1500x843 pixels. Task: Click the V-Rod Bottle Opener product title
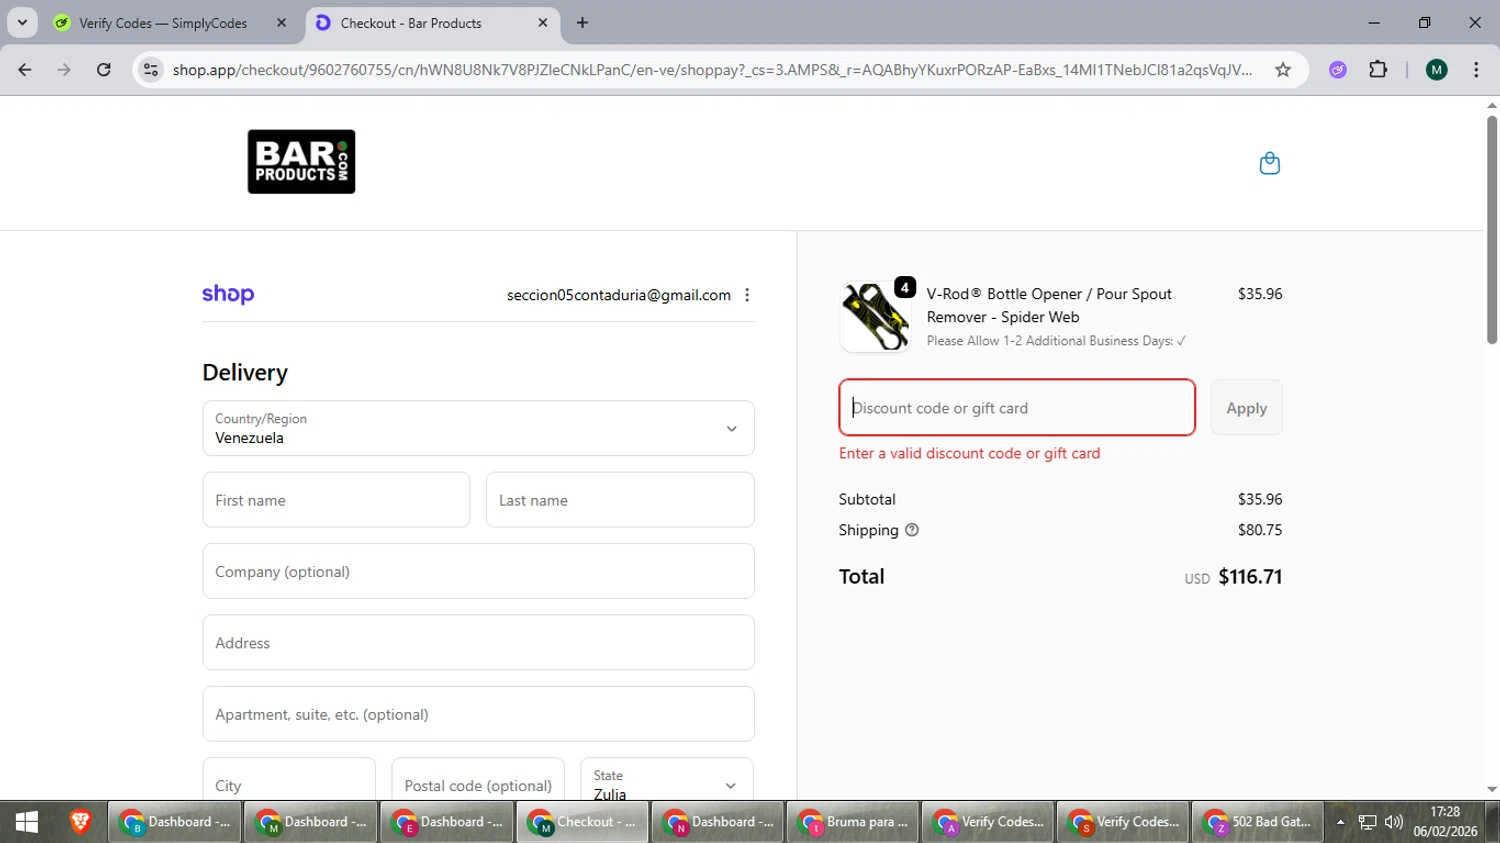point(1049,305)
